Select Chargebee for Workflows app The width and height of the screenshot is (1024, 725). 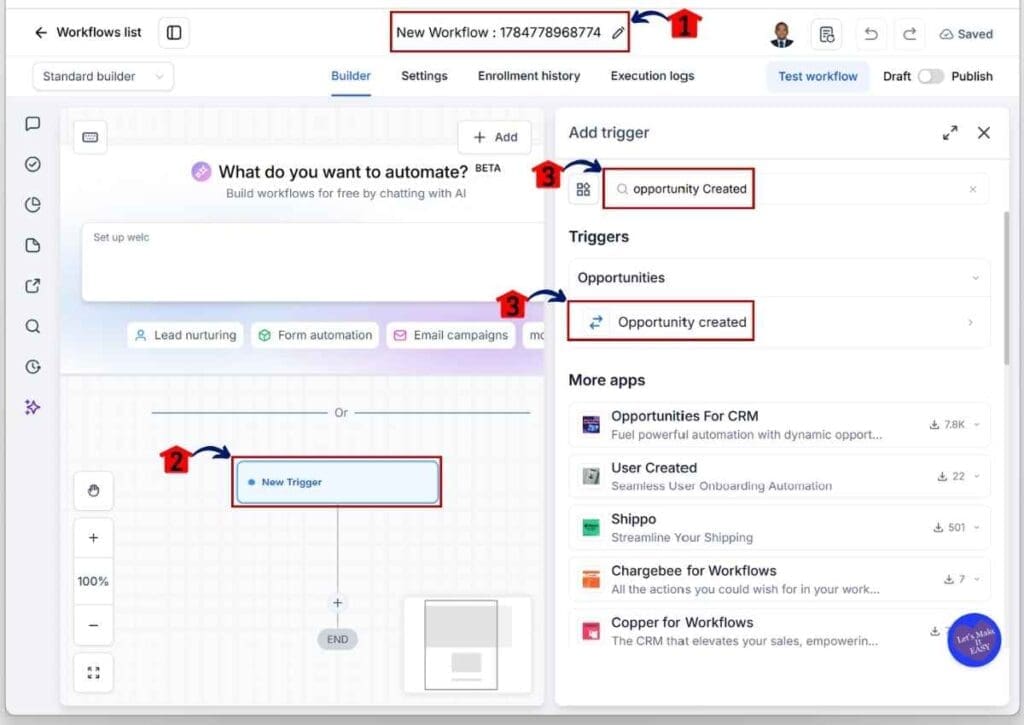pos(779,579)
